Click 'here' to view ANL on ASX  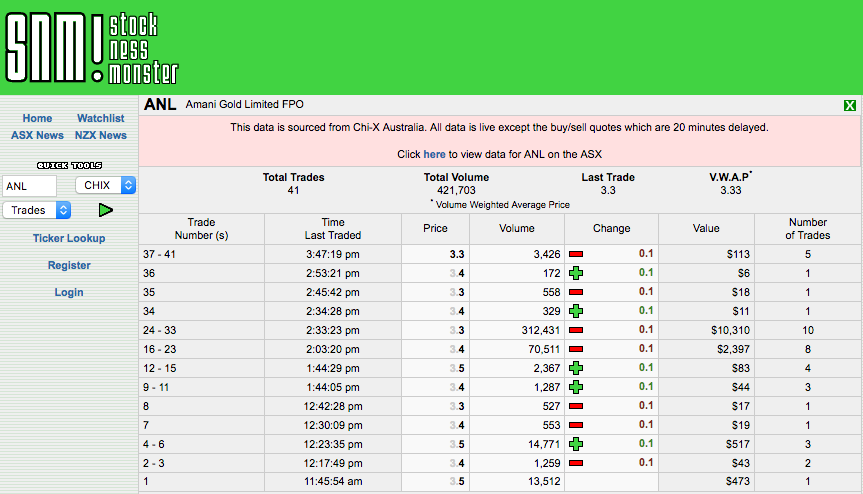pyautogui.click(x=434, y=155)
